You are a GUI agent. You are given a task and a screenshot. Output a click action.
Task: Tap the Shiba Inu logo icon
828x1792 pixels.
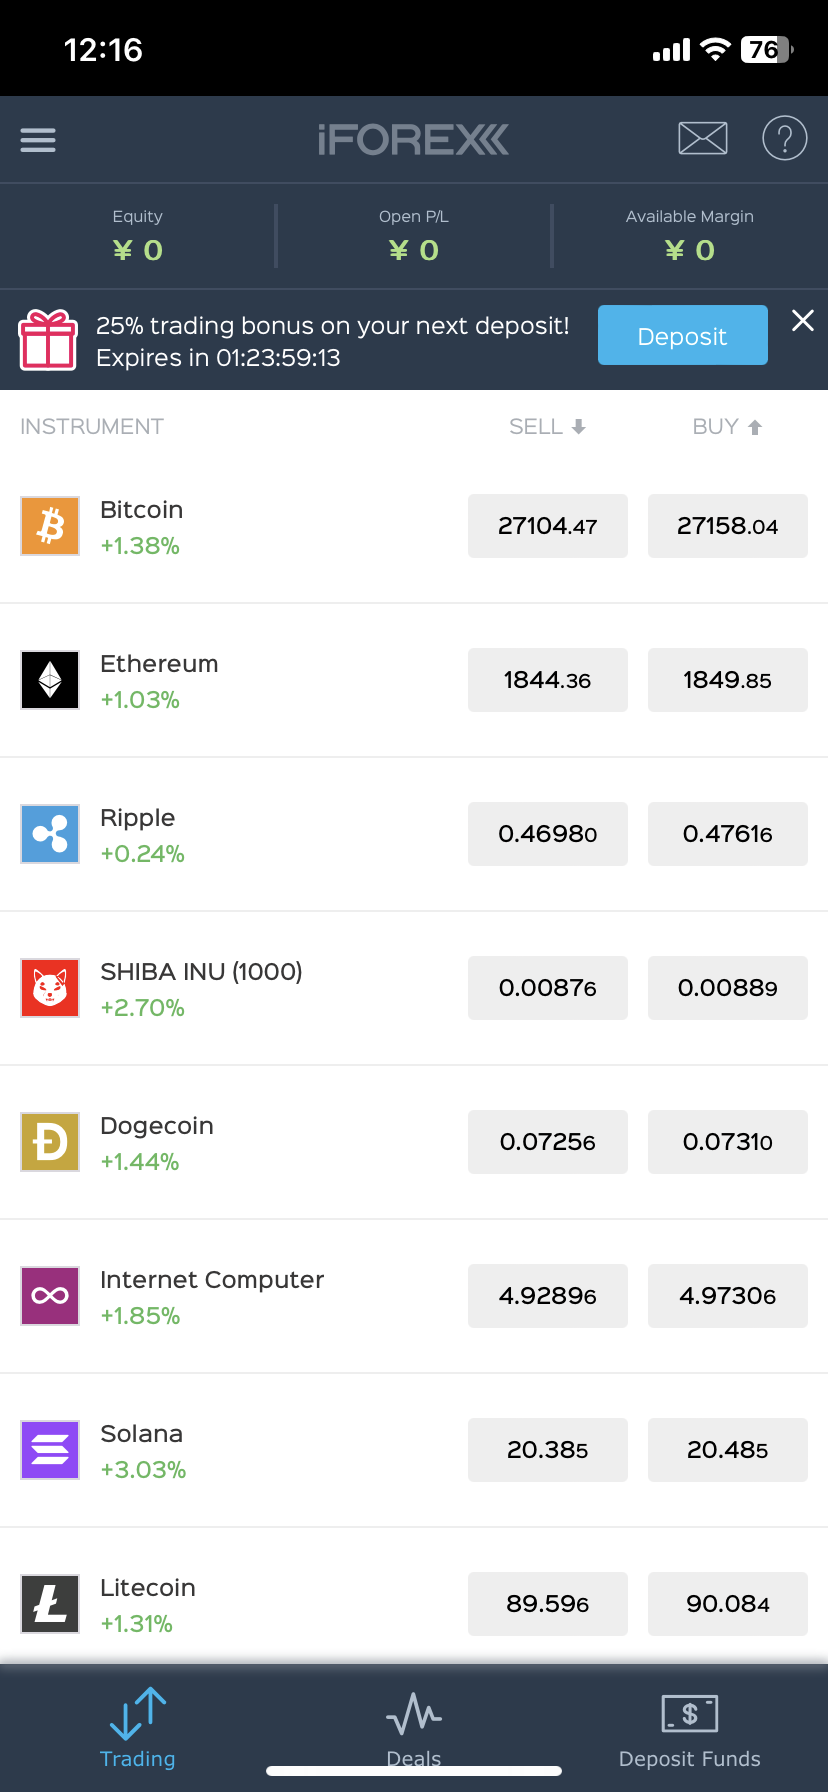pos(50,988)
